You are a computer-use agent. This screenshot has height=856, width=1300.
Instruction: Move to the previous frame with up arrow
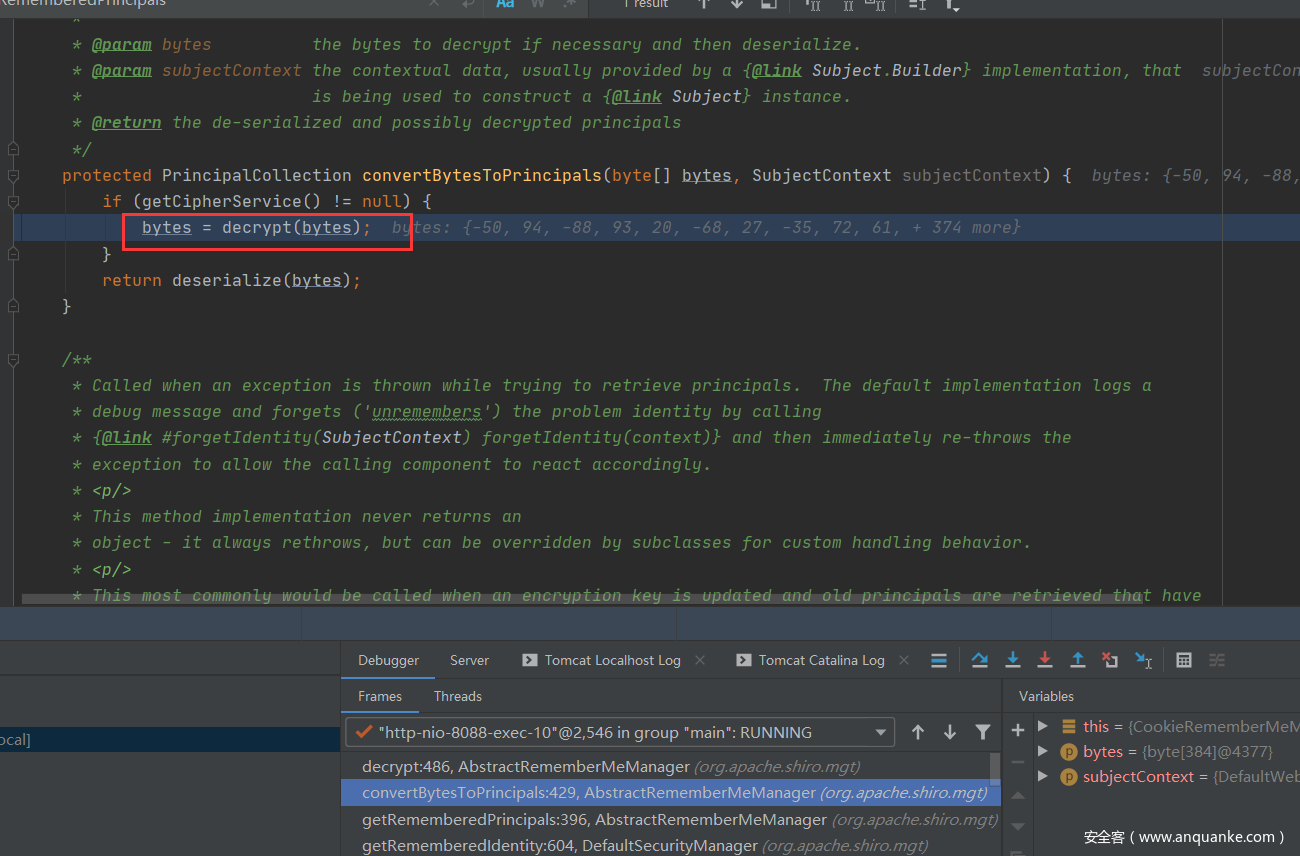(917, 732)
